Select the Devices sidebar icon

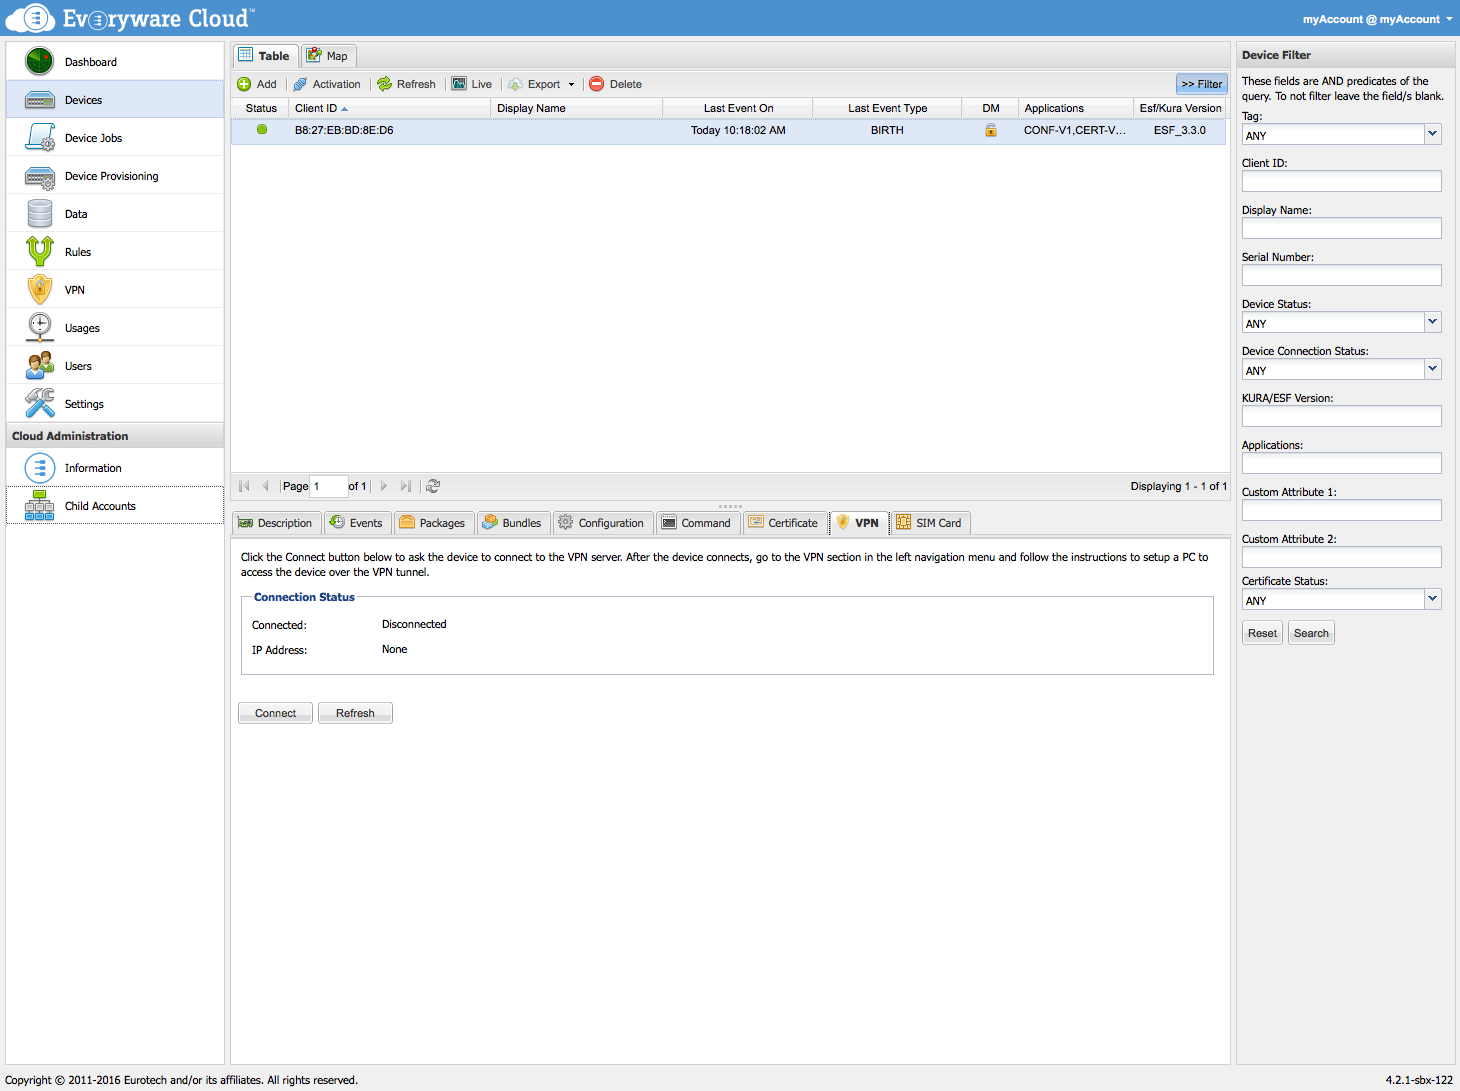40,100
